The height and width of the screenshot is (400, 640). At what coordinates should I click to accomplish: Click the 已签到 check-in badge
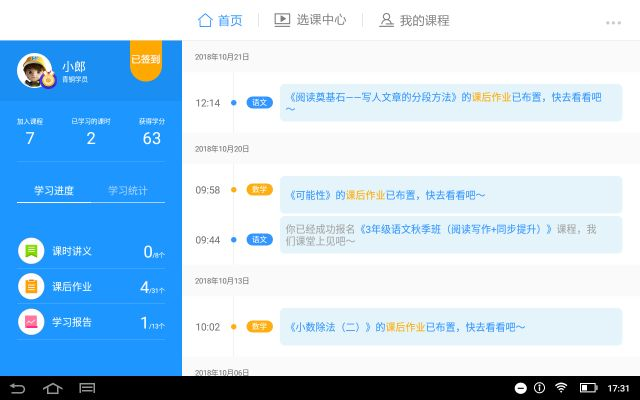coord(146,60)
